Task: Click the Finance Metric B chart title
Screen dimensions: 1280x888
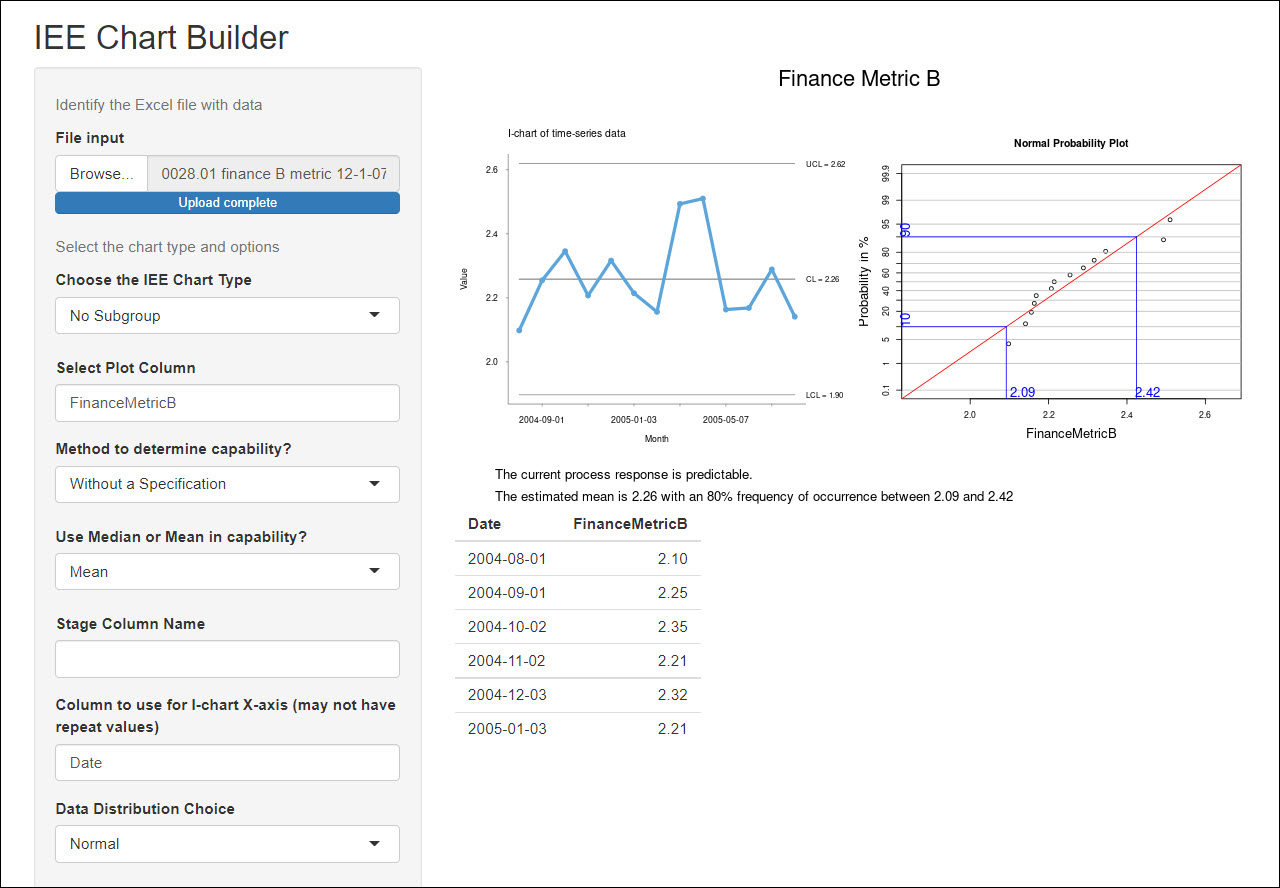Action: (x=858, y=79)
